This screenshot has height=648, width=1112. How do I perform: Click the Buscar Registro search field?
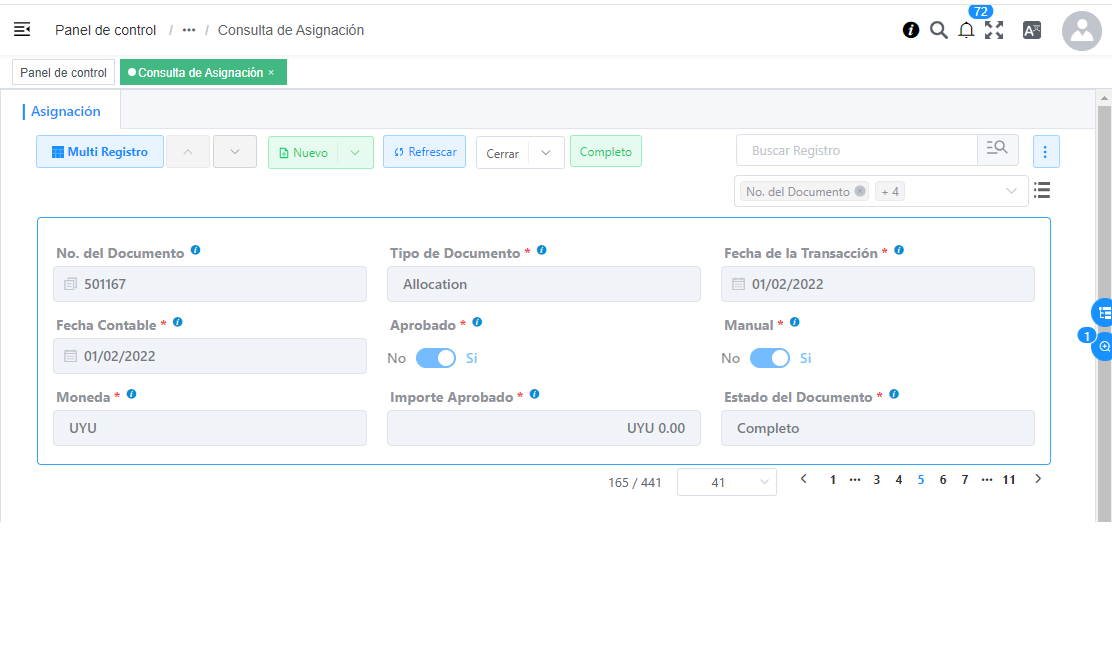856,151
